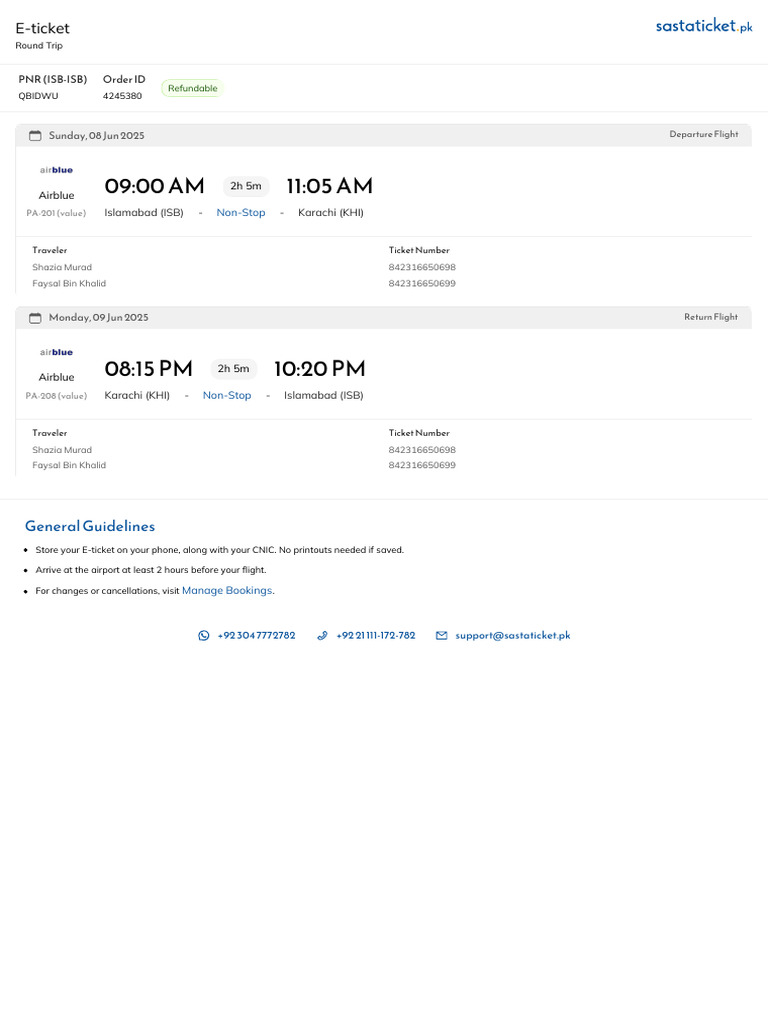Click the 2h 5m duration pill for departure
This screenshot has width=768, height=1024.
pyautogui.click(x=246, y=186)
